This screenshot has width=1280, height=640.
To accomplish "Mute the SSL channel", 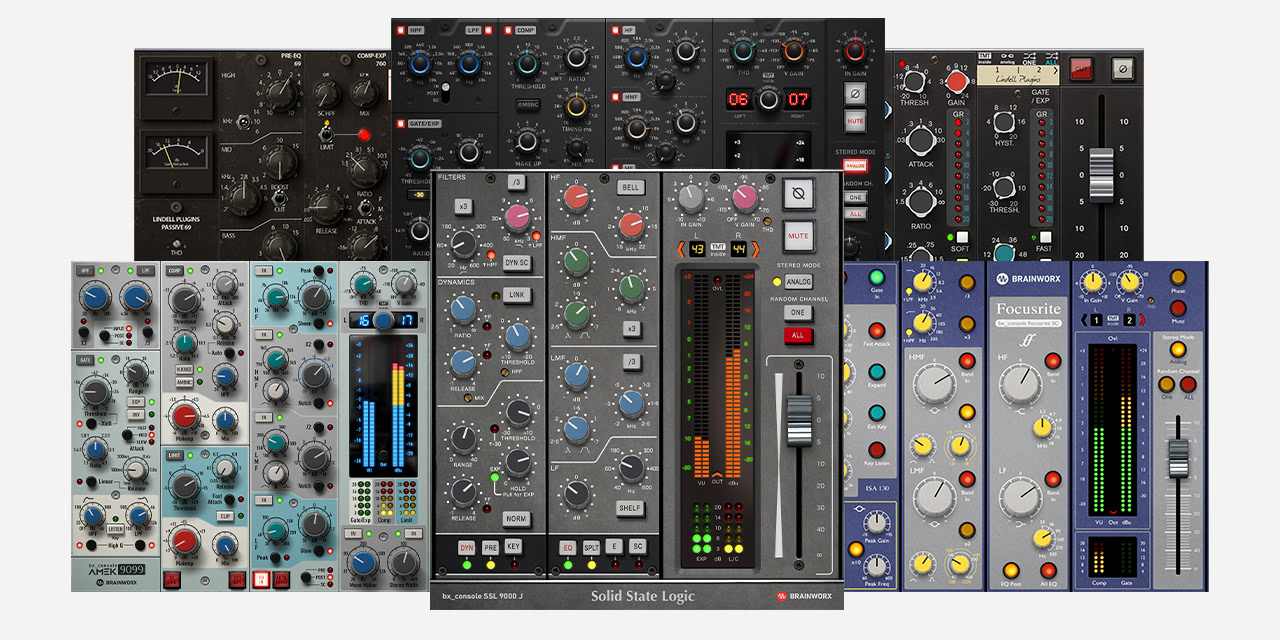I will tap(799, 233).
